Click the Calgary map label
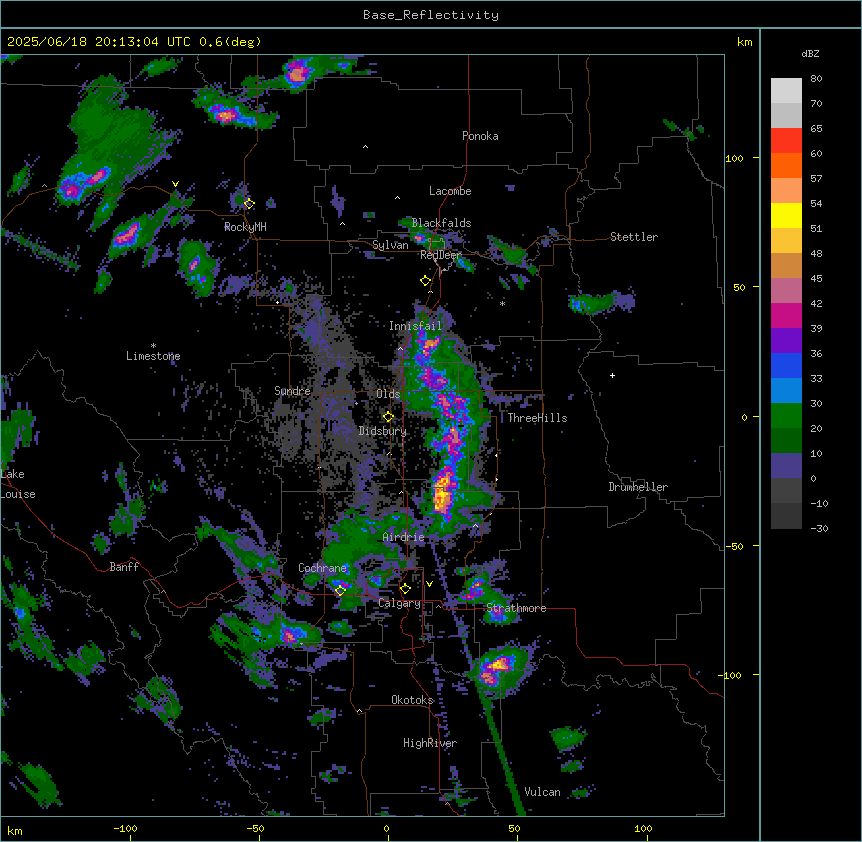 tap(400, 603)
